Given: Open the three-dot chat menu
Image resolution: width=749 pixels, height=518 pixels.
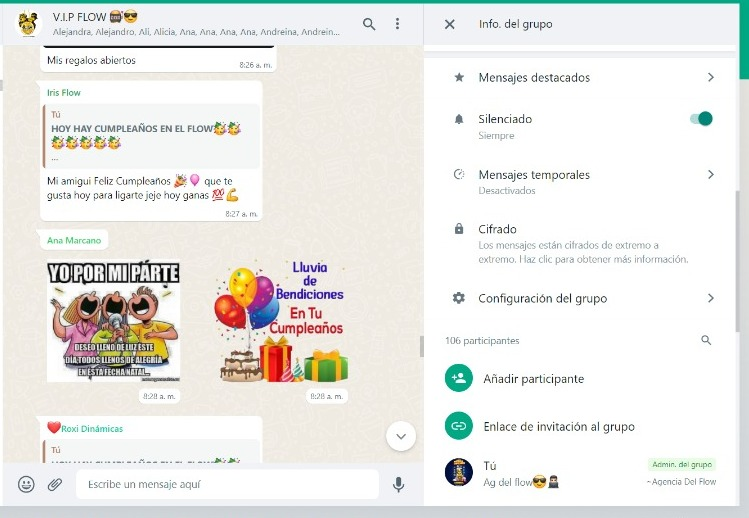Looking at the screenshot, I should 397,24.
